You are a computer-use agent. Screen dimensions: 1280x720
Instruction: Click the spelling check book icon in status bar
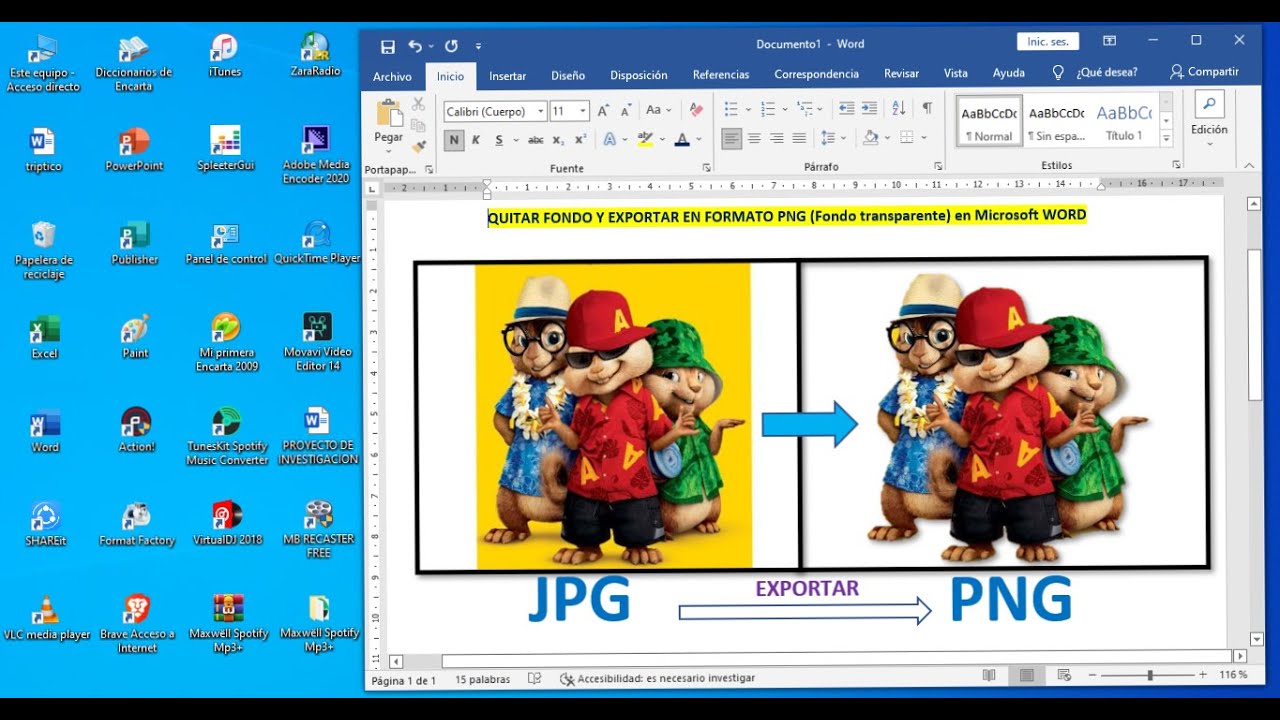(534, 679)
